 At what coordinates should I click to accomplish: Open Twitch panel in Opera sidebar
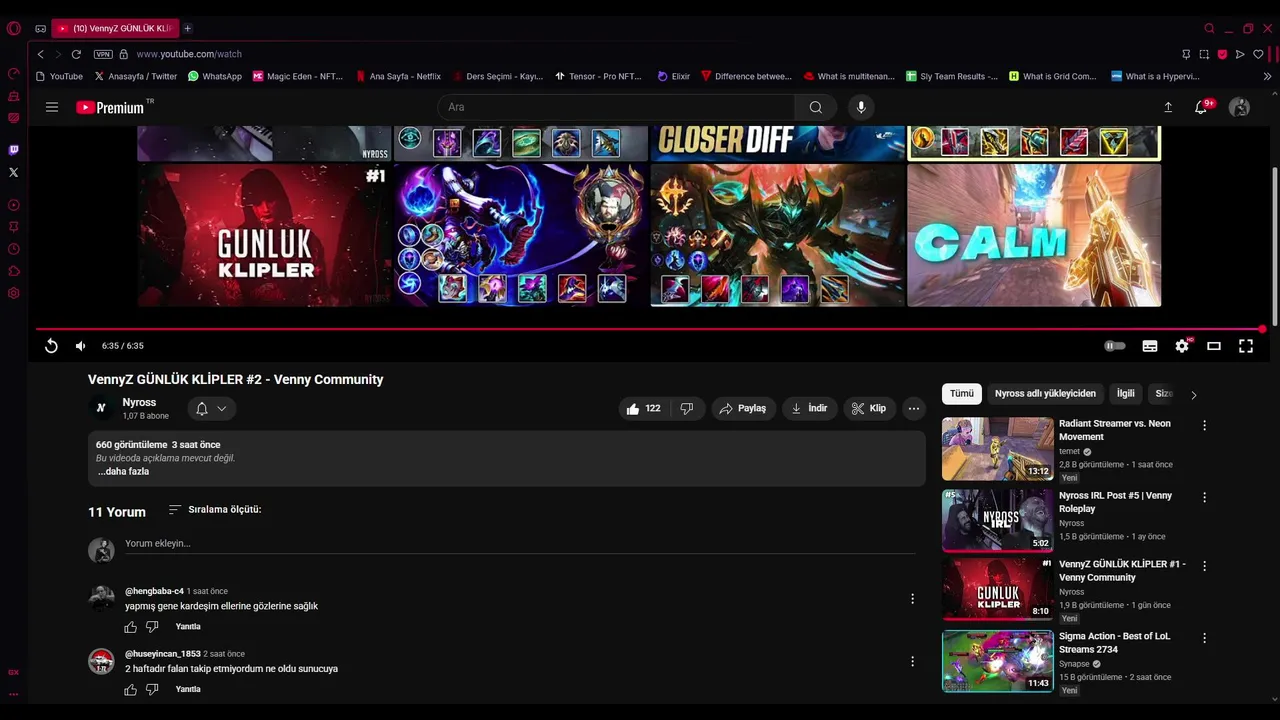click(x=13, y=150)
